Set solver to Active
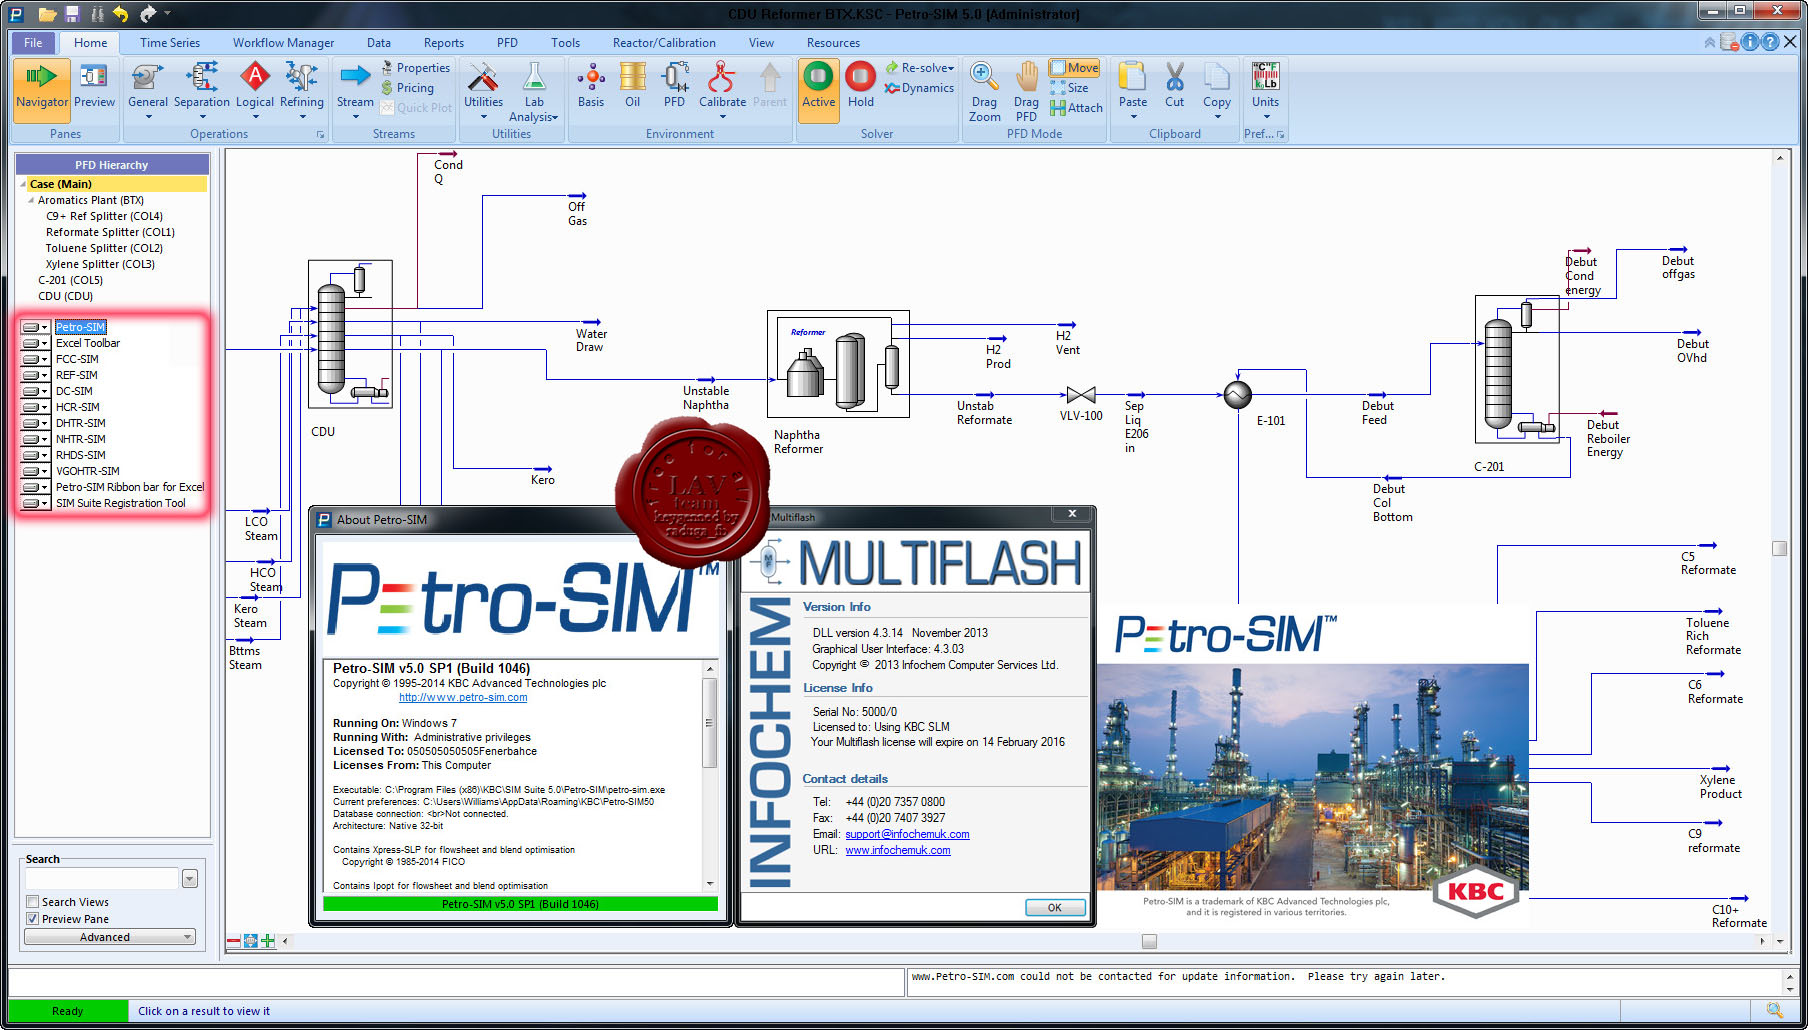1808x1030 pixels. click(x=818, y=89)
